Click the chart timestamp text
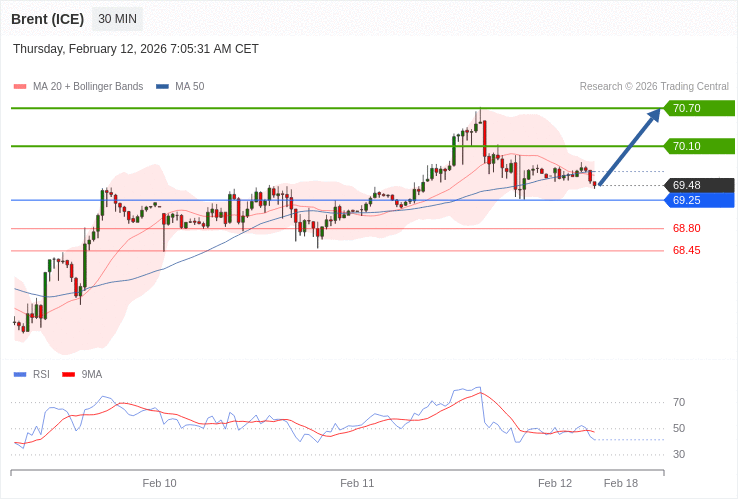Screen dimensions: 738x500 136,49
